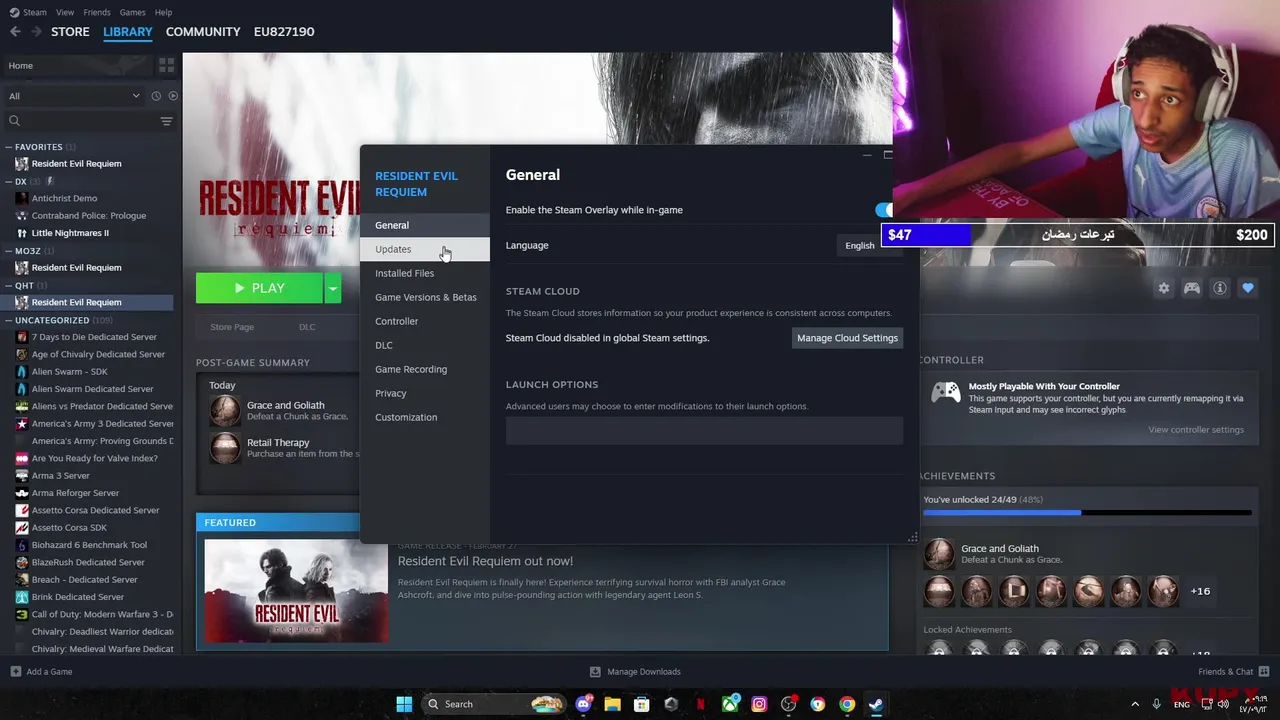Select Privacy in properties sidebar
This screenshot has width=1280, height=720.
pos(425,393)
